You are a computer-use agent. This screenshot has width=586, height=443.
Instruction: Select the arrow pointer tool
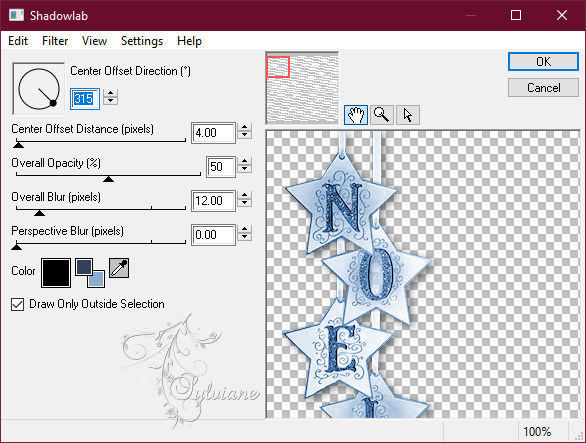tap(408, 115)
